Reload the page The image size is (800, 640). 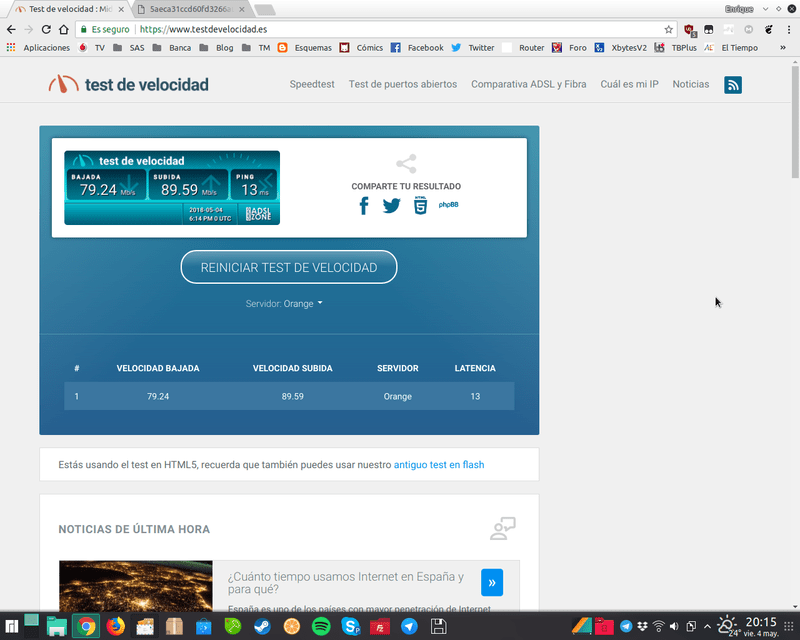coord(46,29)
